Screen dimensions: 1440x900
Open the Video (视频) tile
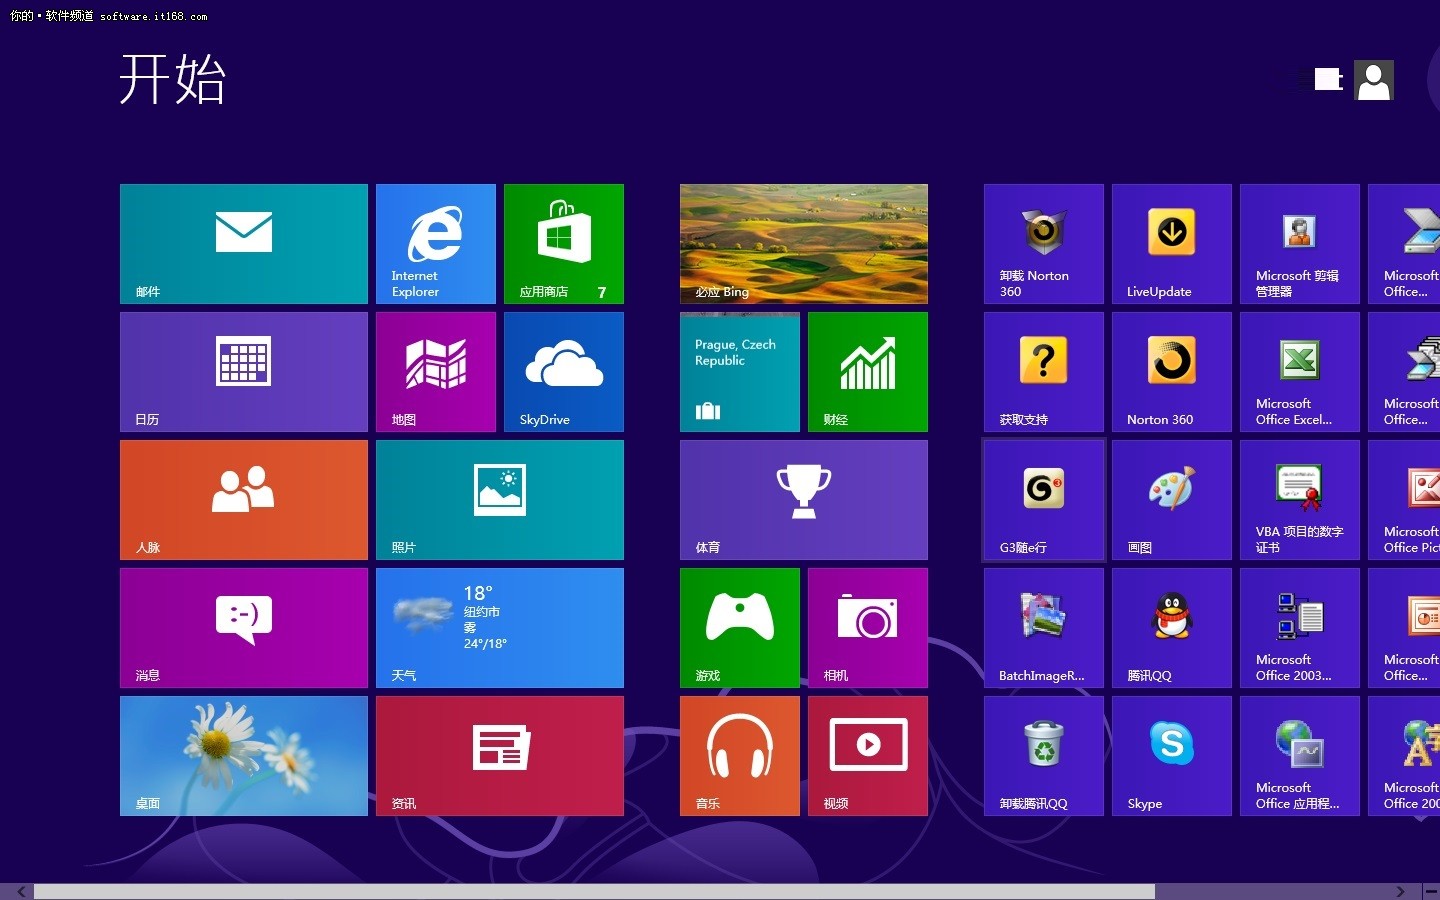[868, 756]
